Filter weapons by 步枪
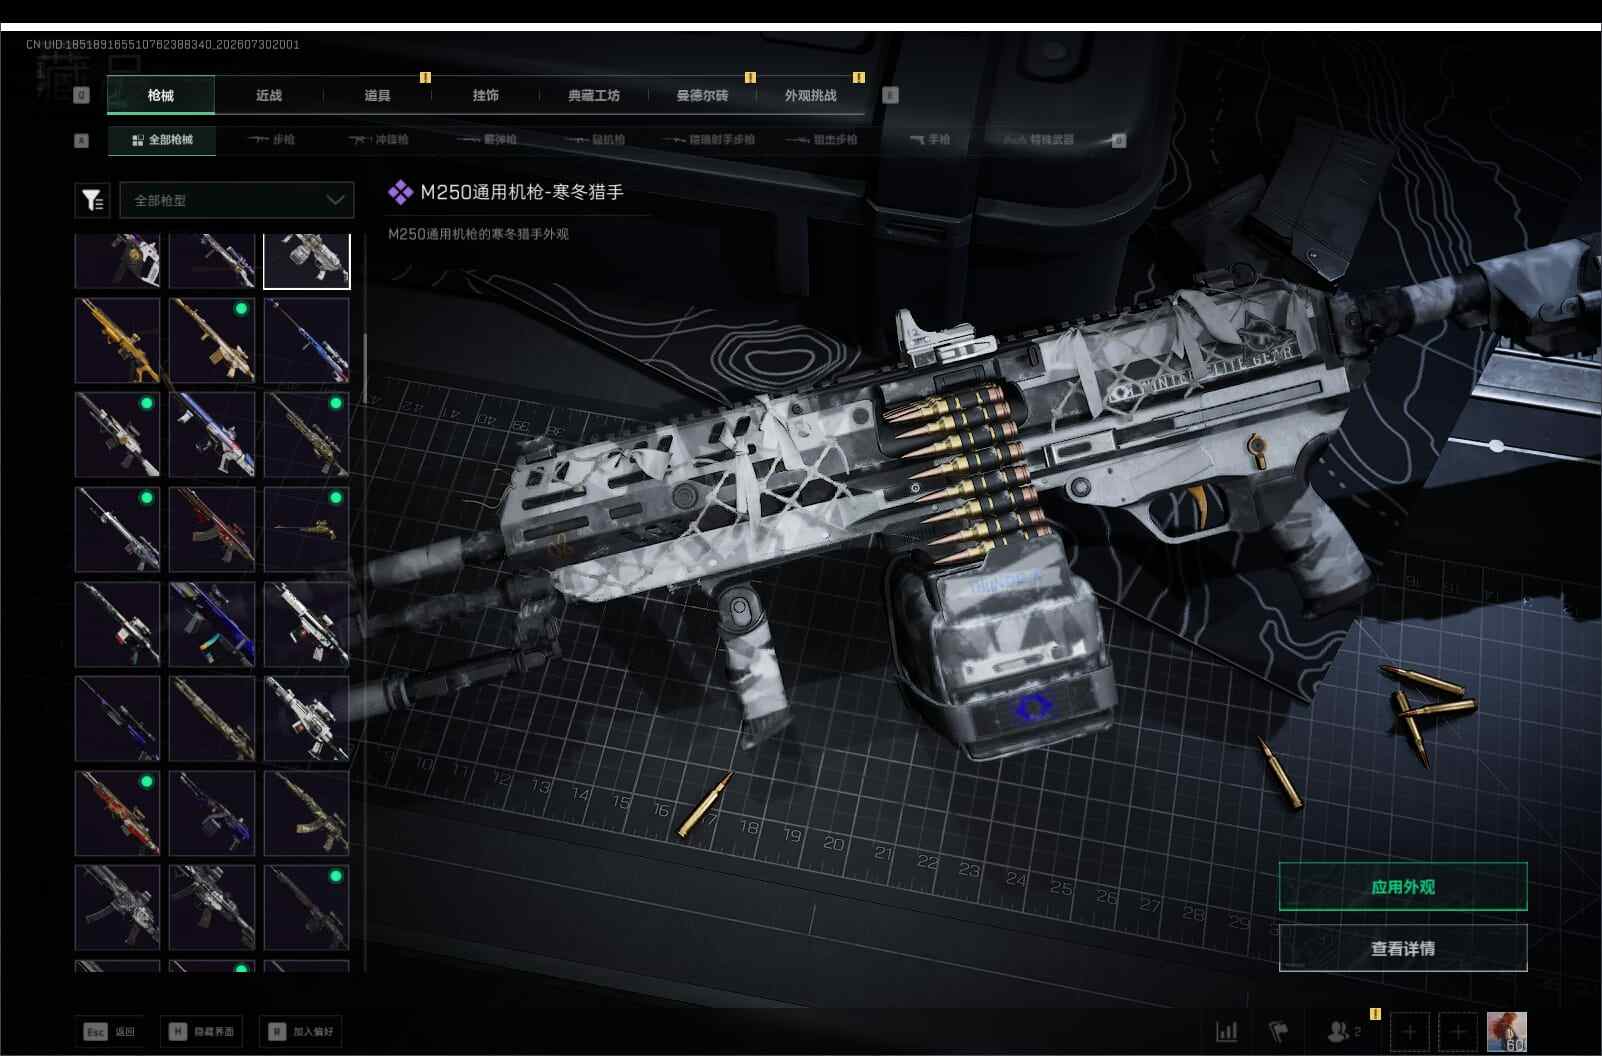The height and width of the screenshot is (1056, 1602). pyautogui.click(x=271, y=140)
